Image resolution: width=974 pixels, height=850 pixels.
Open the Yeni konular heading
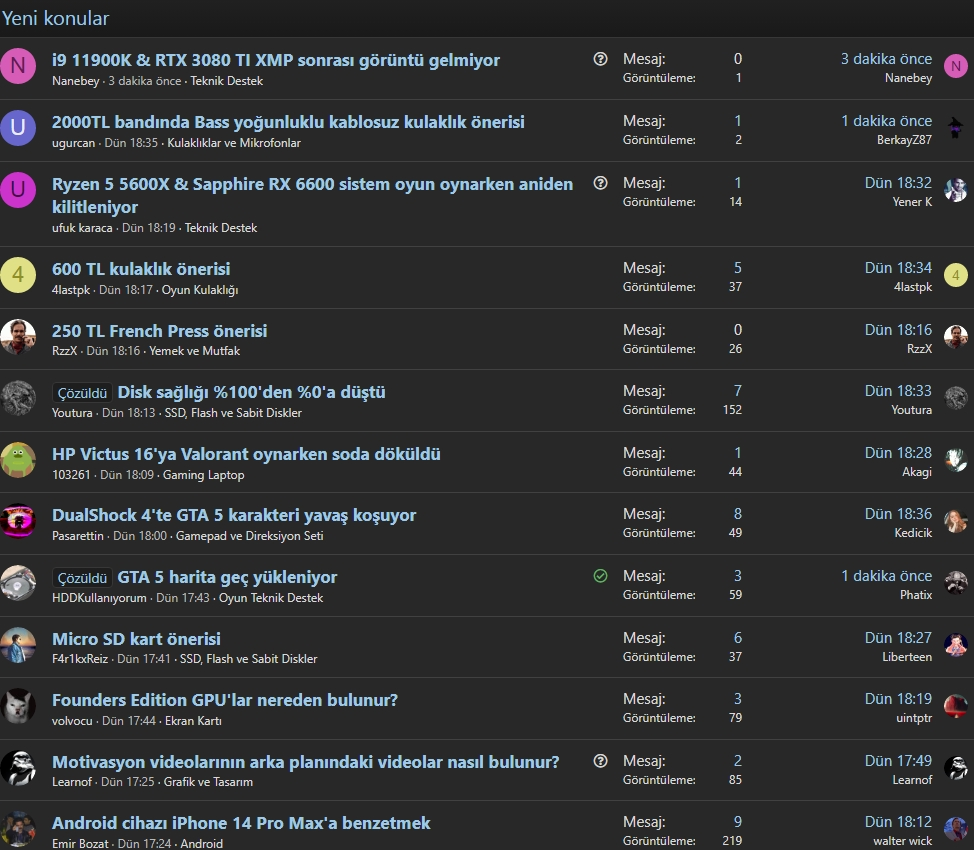click(x=55, y=18)
